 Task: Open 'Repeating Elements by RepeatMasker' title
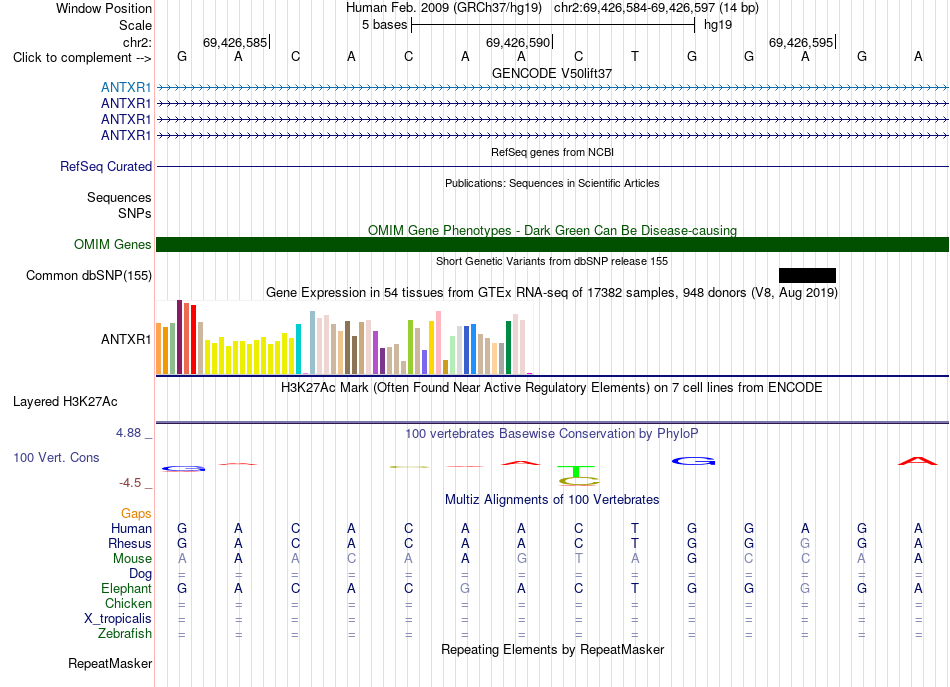552,650
